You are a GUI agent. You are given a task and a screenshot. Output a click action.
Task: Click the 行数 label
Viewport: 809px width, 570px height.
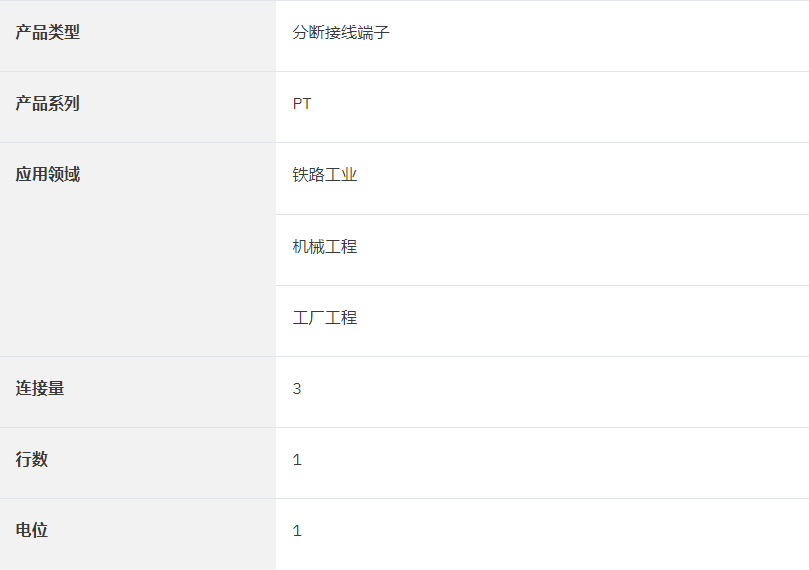[x=31, y=459]
